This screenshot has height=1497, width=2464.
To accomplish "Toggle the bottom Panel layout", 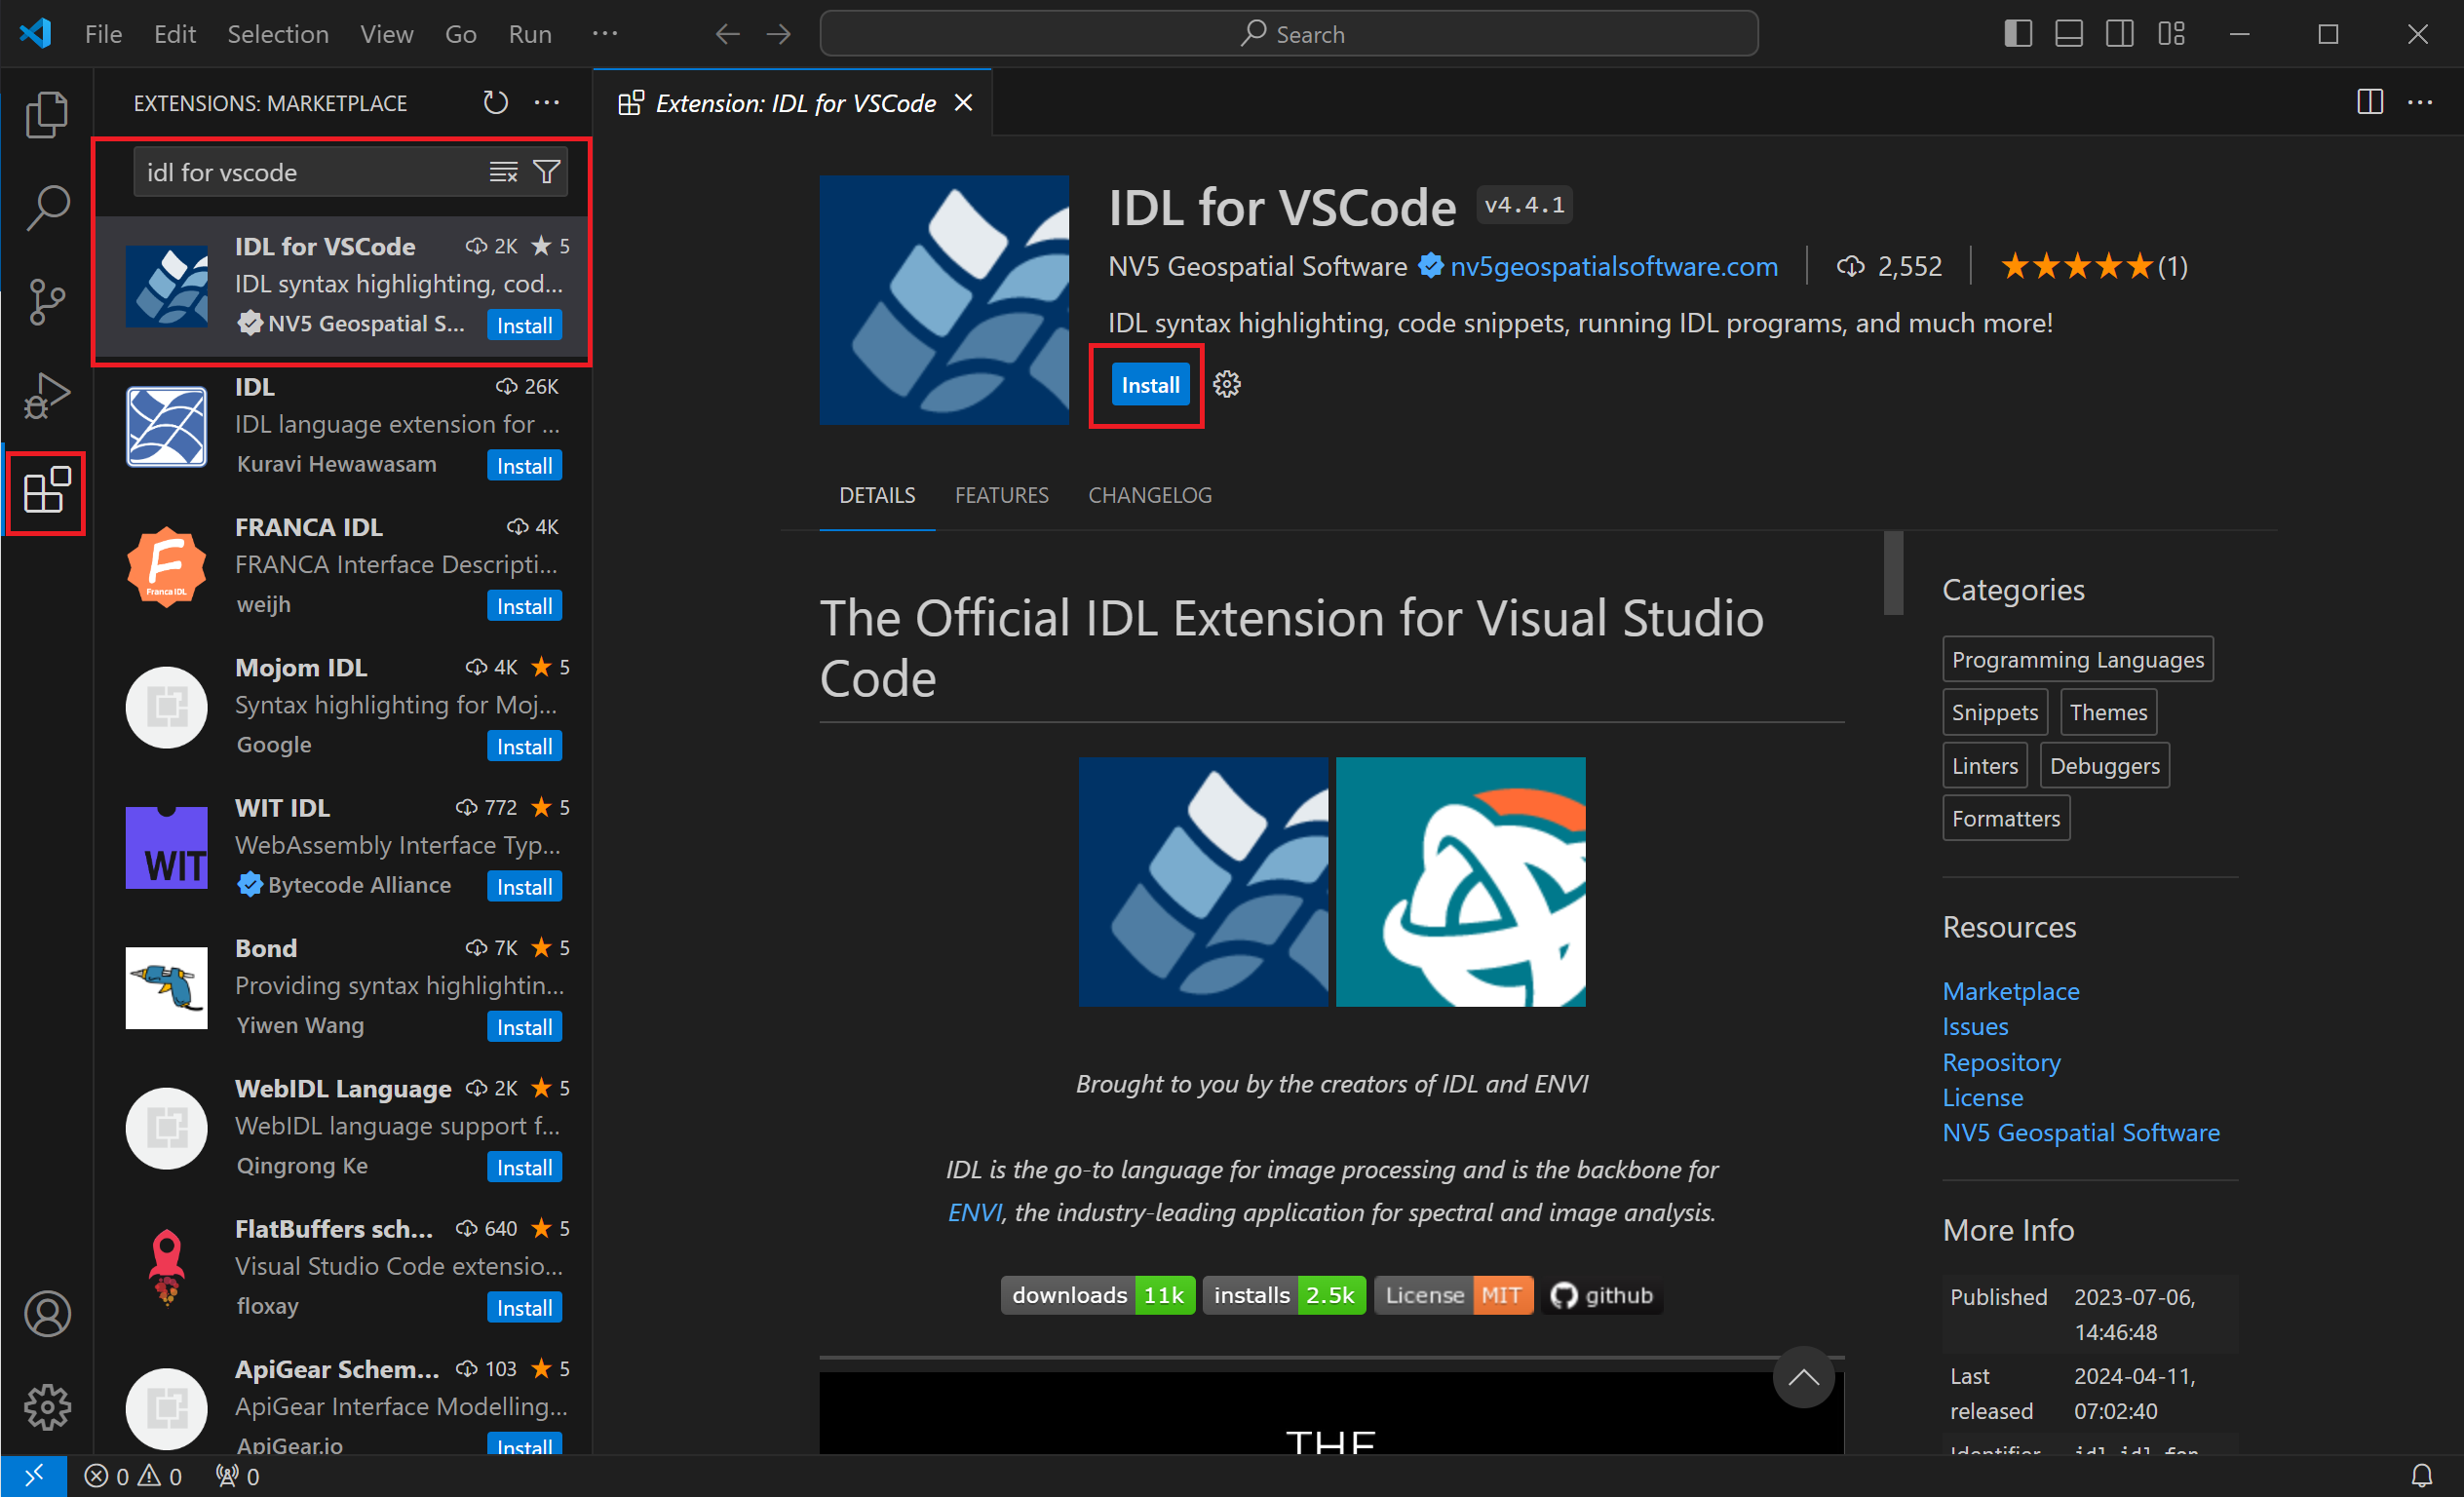I will tap(2069, 34).
